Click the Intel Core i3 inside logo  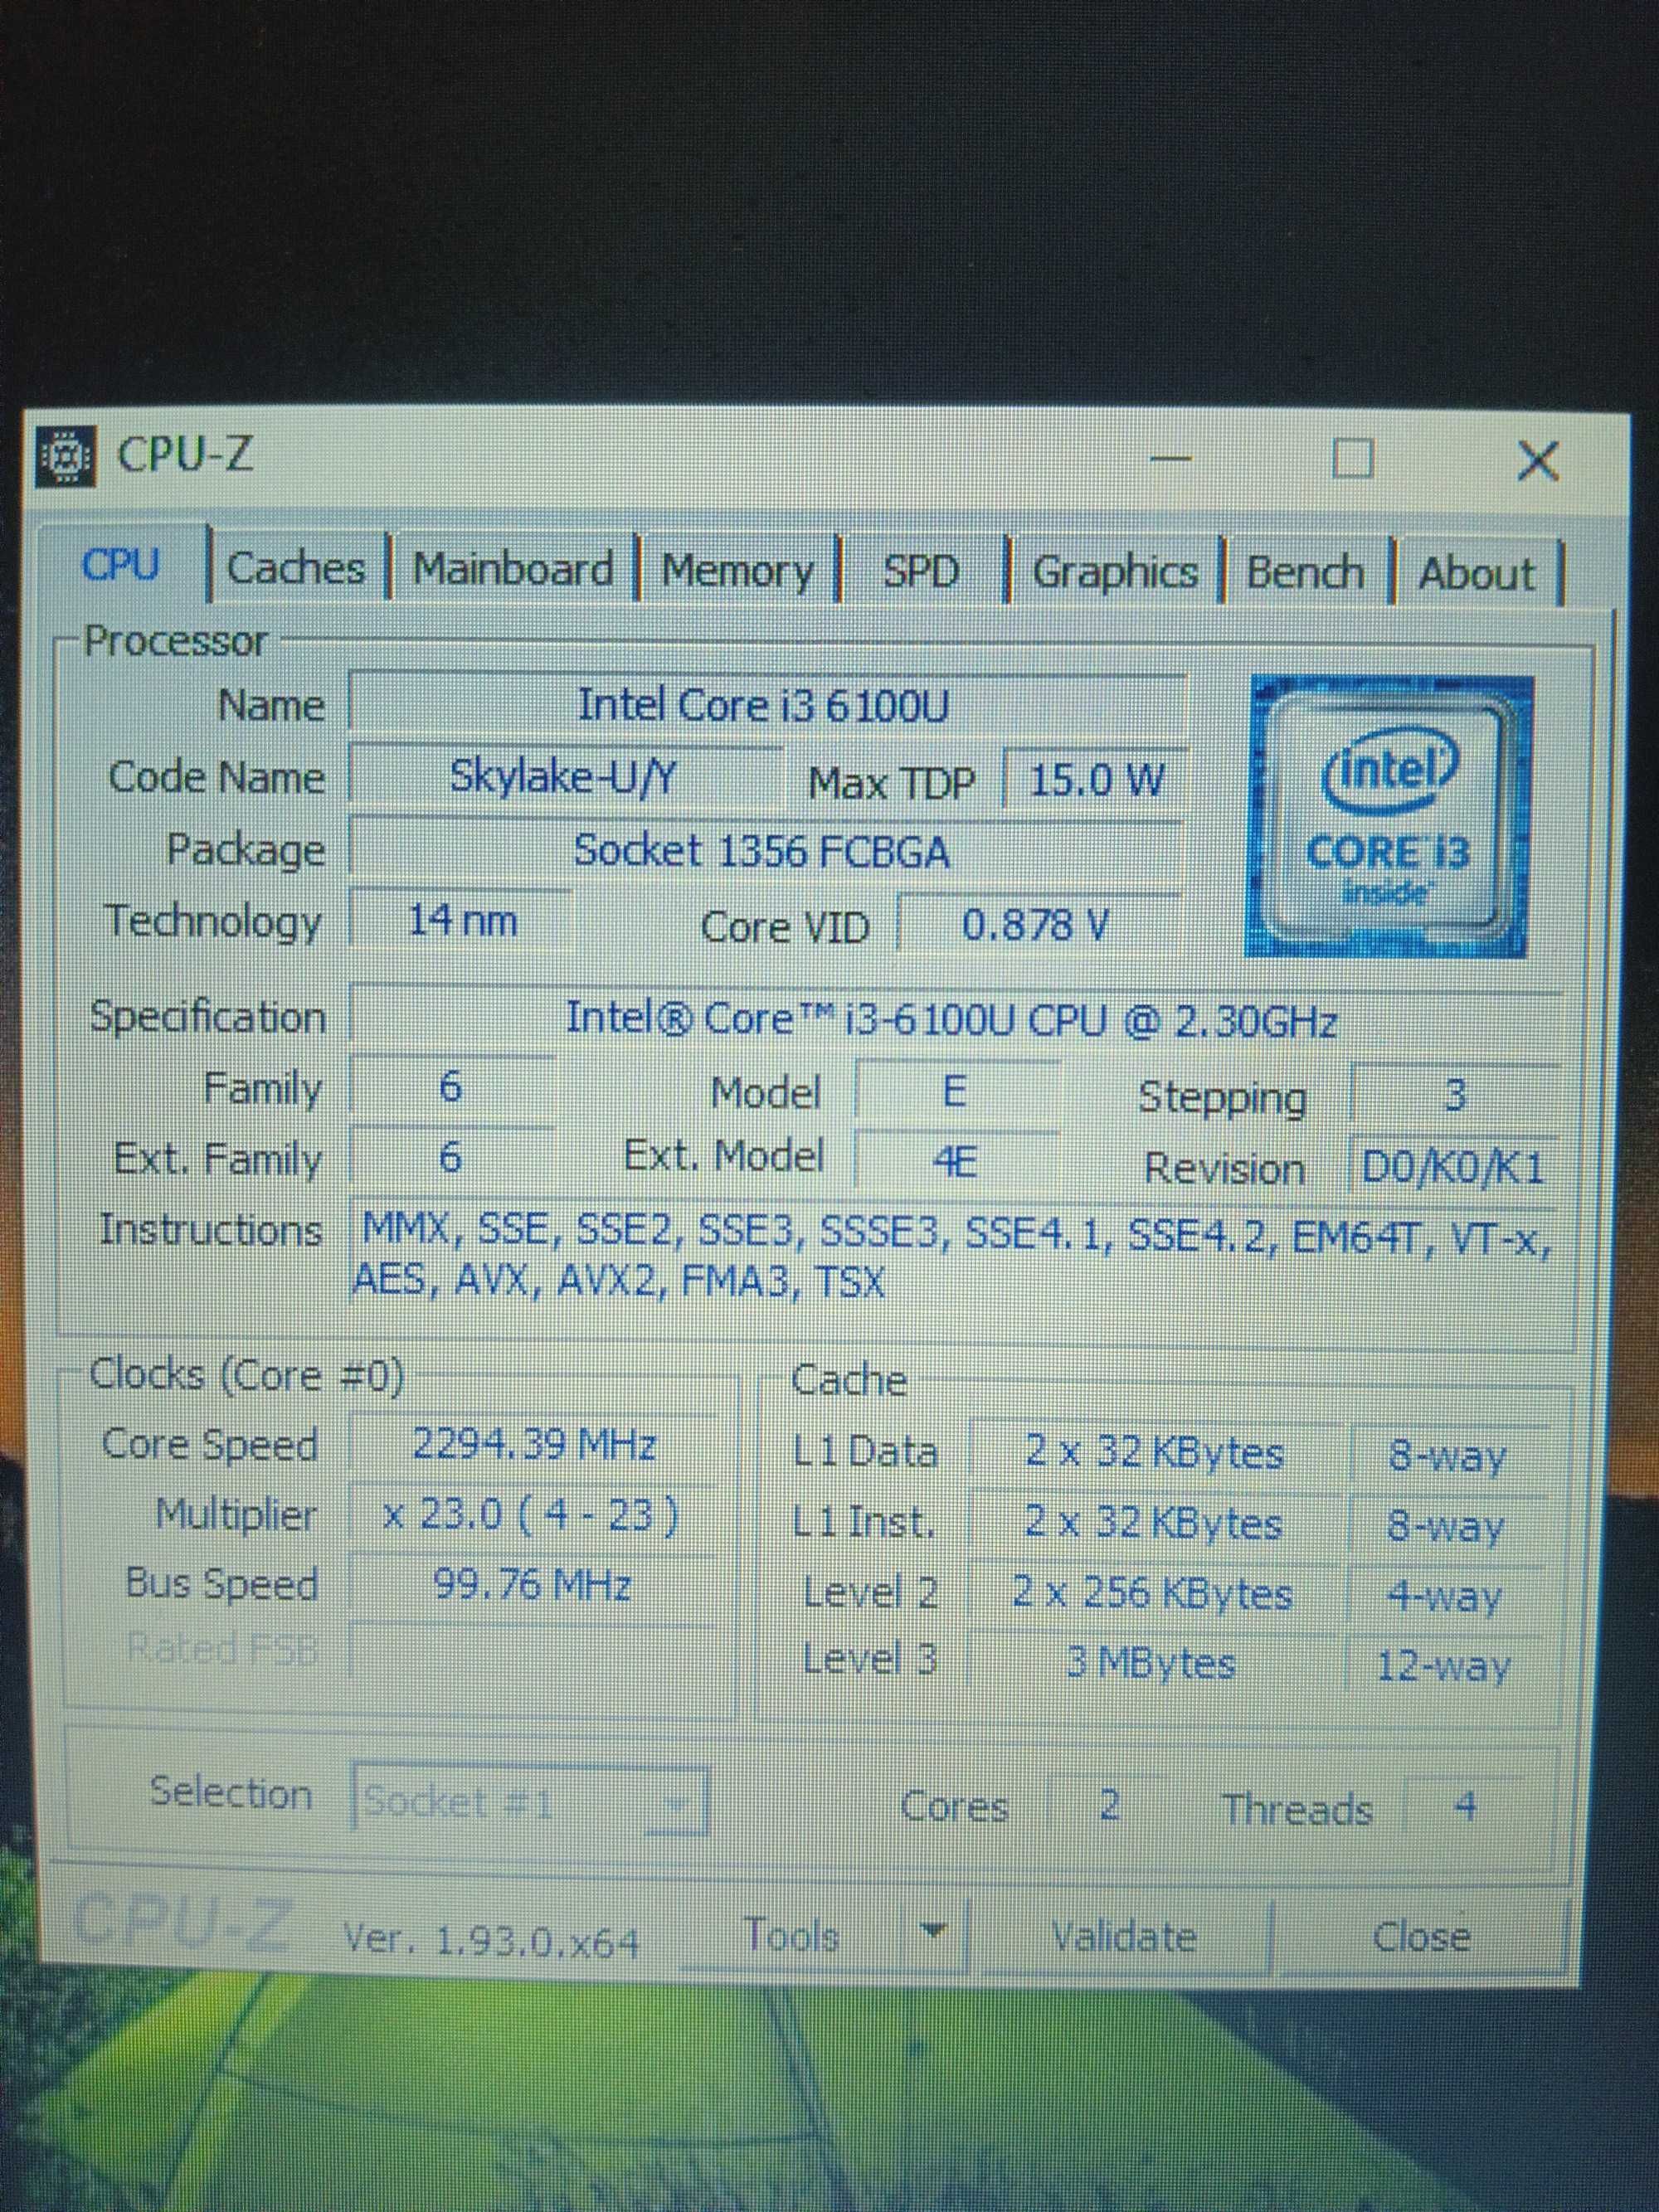[x=1390, y=815]
